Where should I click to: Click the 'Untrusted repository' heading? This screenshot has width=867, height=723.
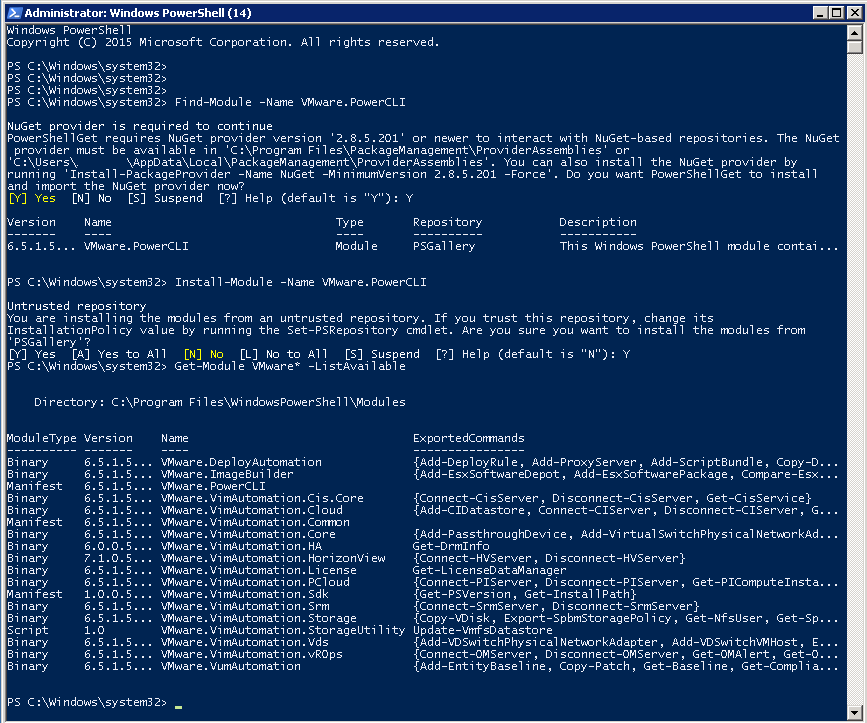(77, 306)
